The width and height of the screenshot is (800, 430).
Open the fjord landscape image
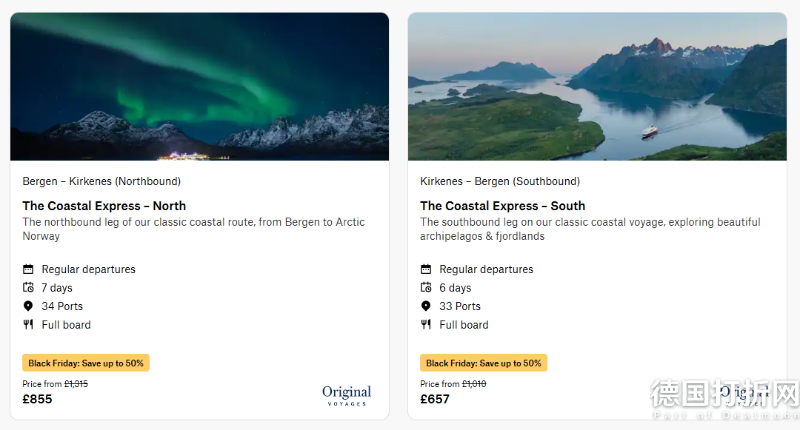tap(597, 86)
